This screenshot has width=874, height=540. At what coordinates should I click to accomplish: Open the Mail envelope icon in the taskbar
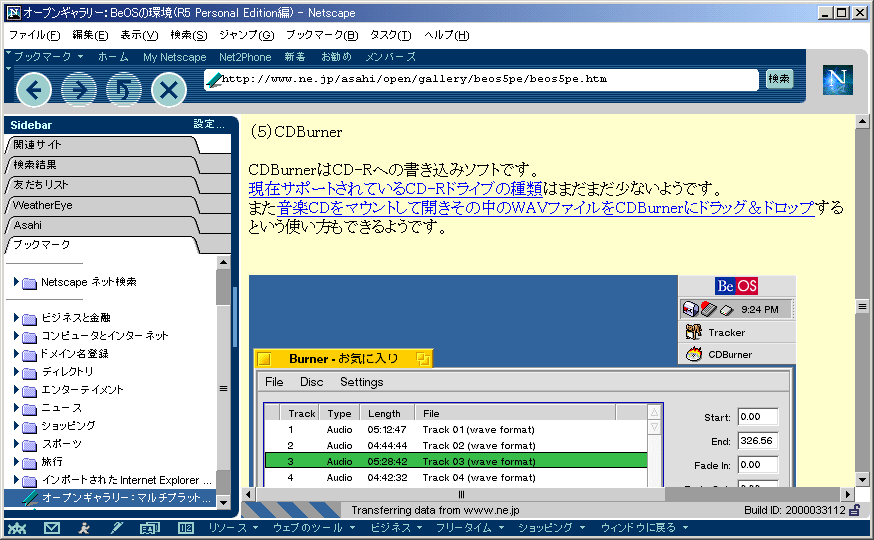52,528
